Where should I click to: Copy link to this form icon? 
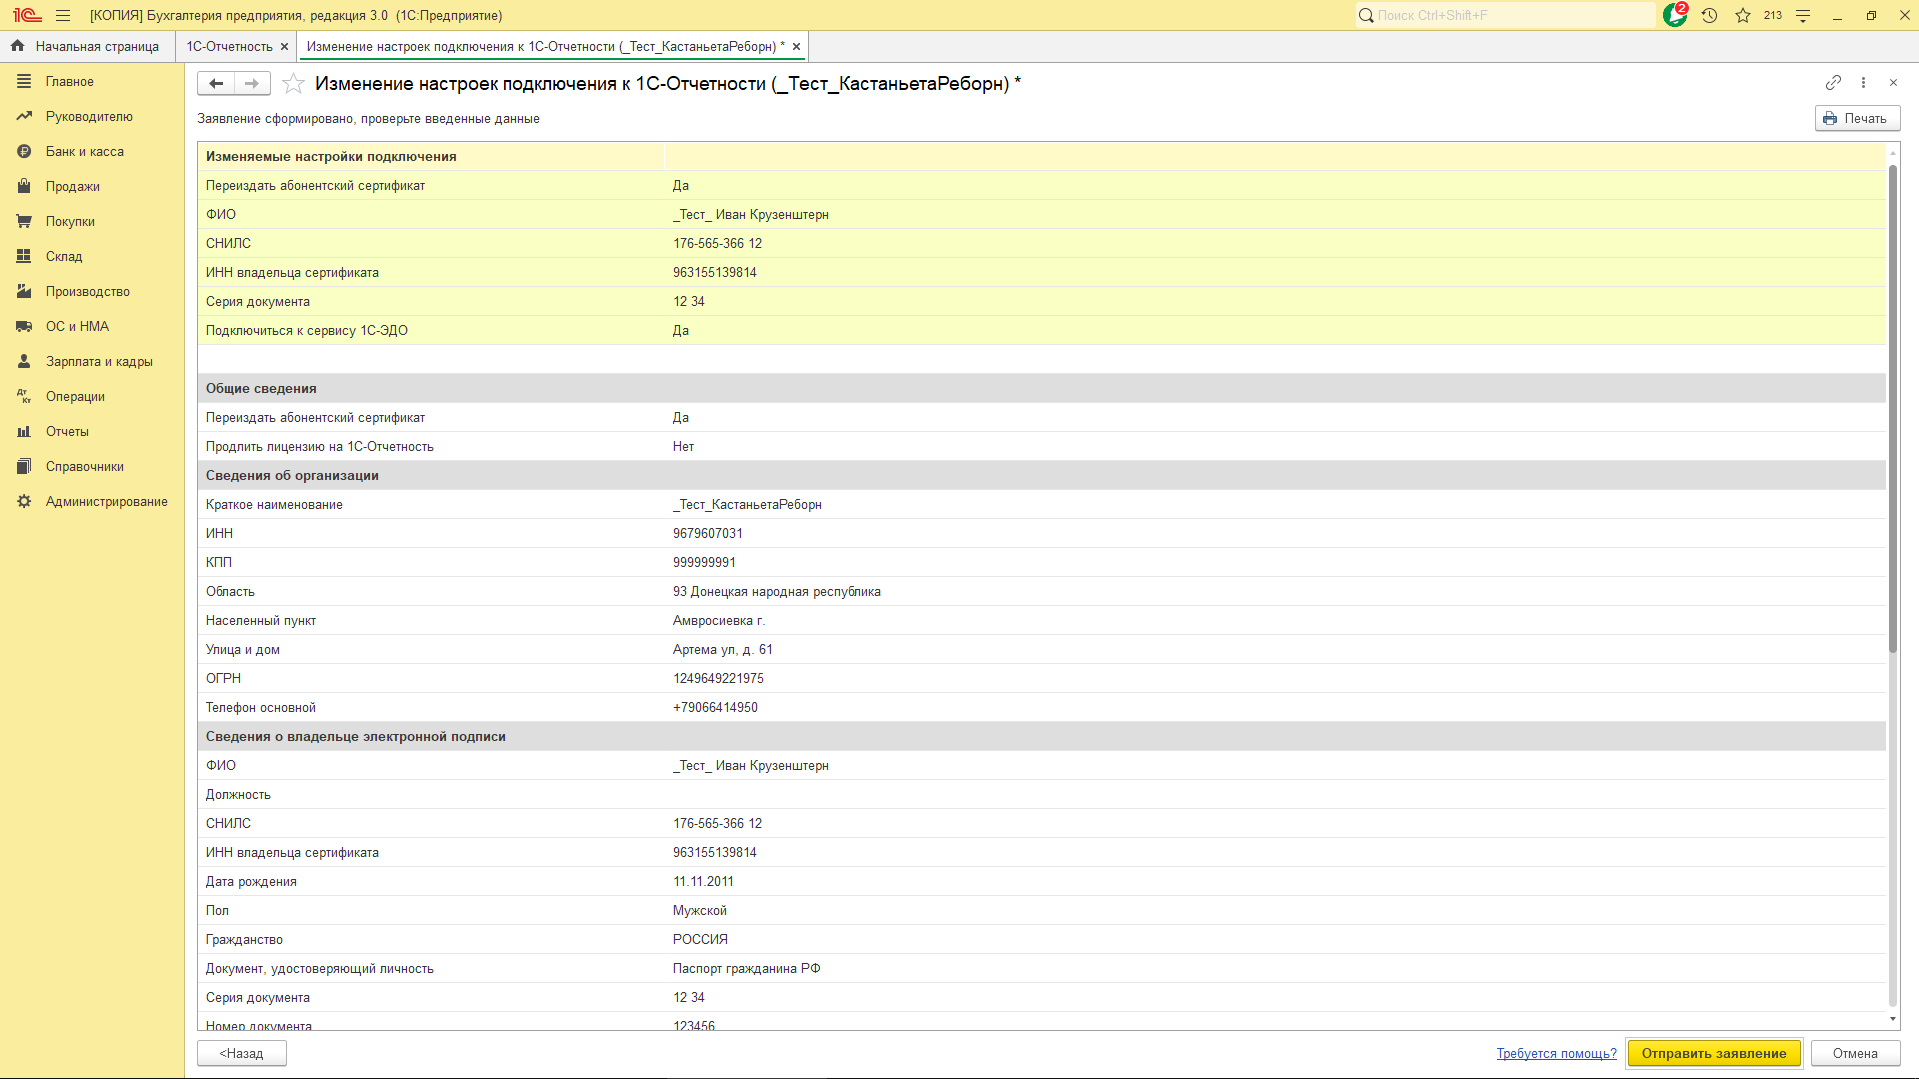click(x=1833, y=82)
